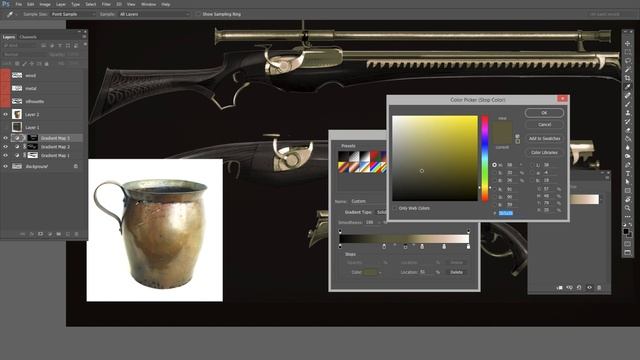Create a new group in Layers panel
This screenshot has height=360, width=640.
(x=59, y=234)
